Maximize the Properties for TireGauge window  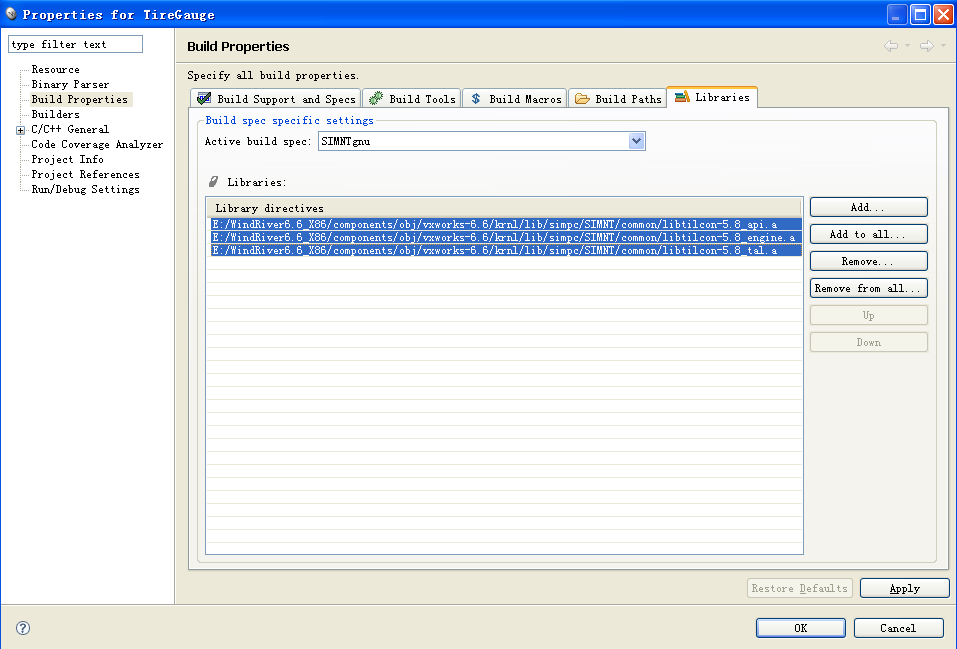pos(920,14)
